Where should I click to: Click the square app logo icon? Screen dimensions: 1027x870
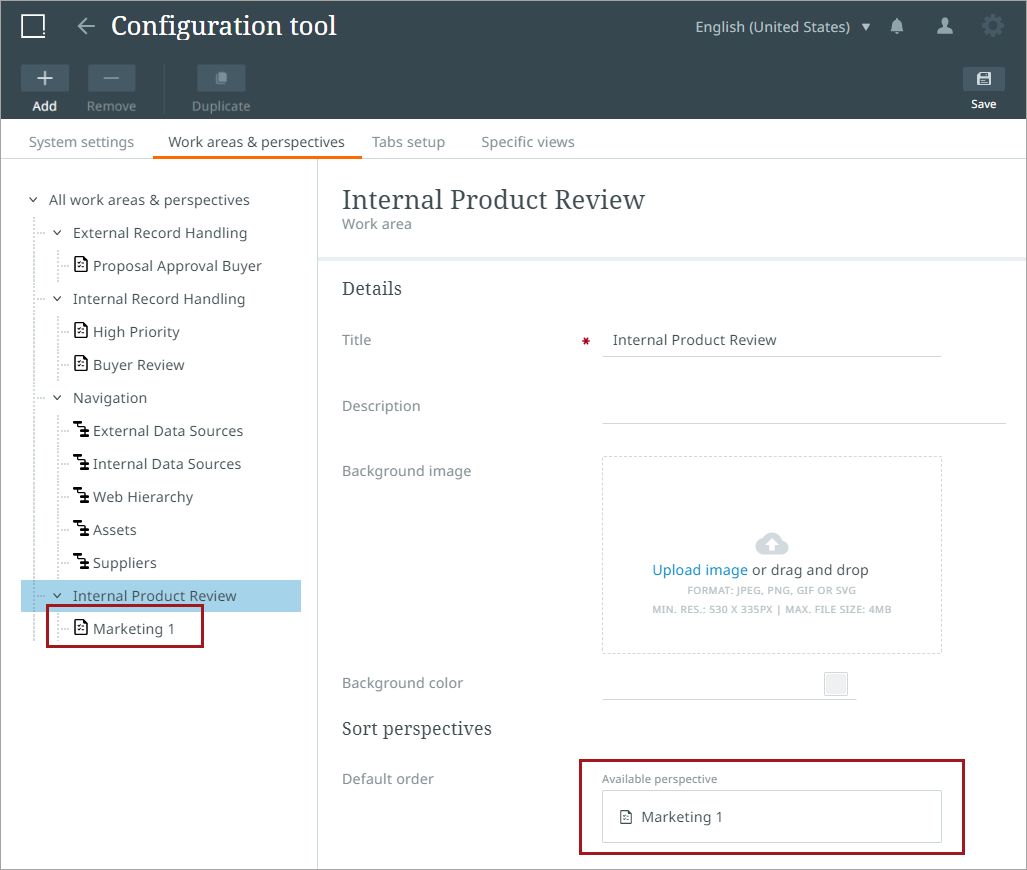(33, 27)
